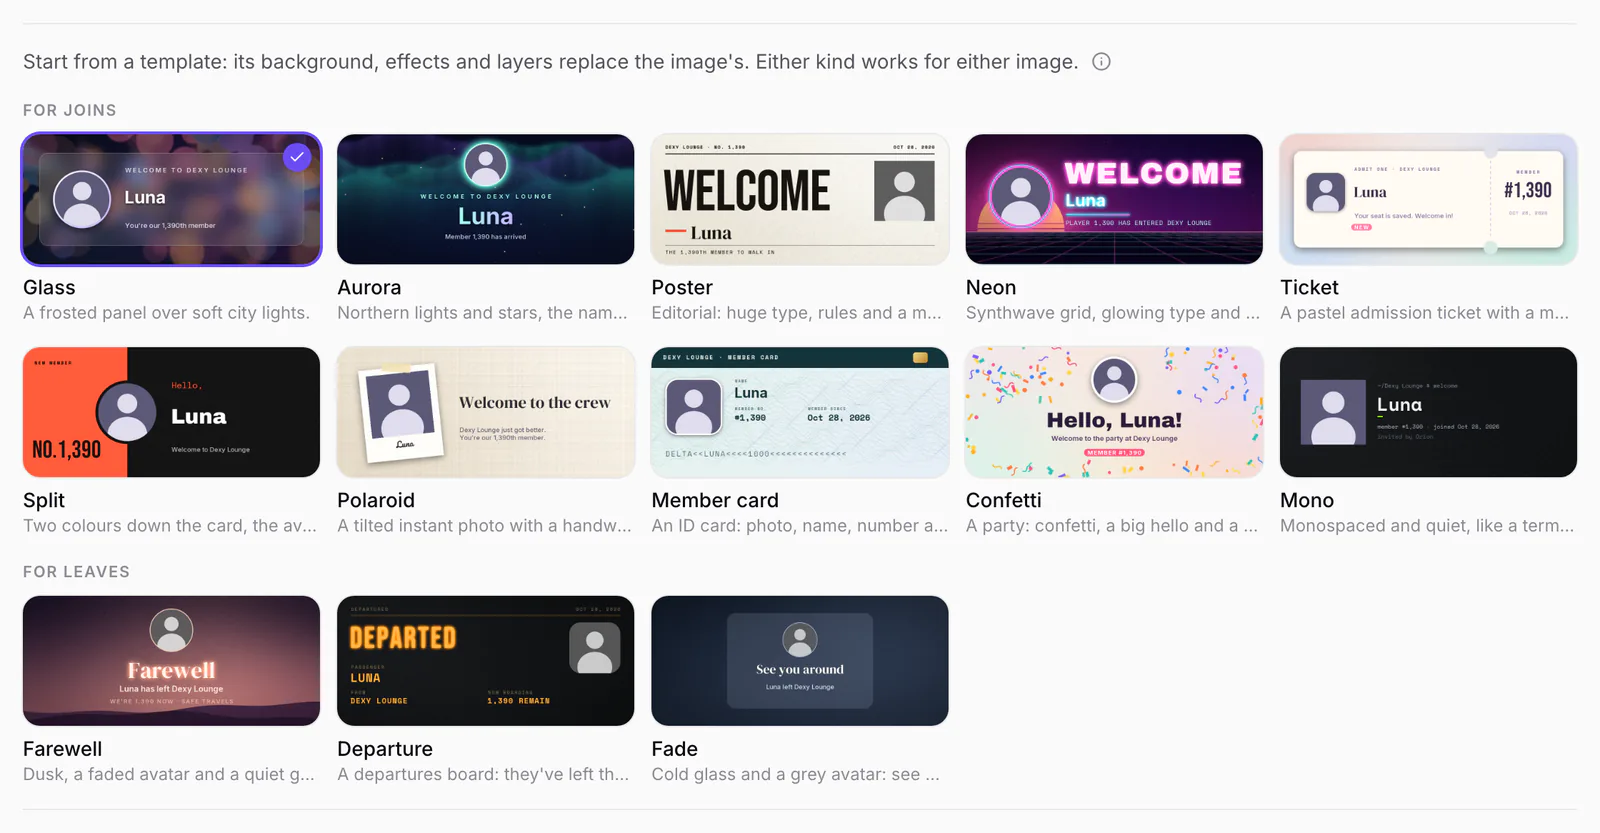Choose the Ticket template thumbnail

pos(1428,200)
